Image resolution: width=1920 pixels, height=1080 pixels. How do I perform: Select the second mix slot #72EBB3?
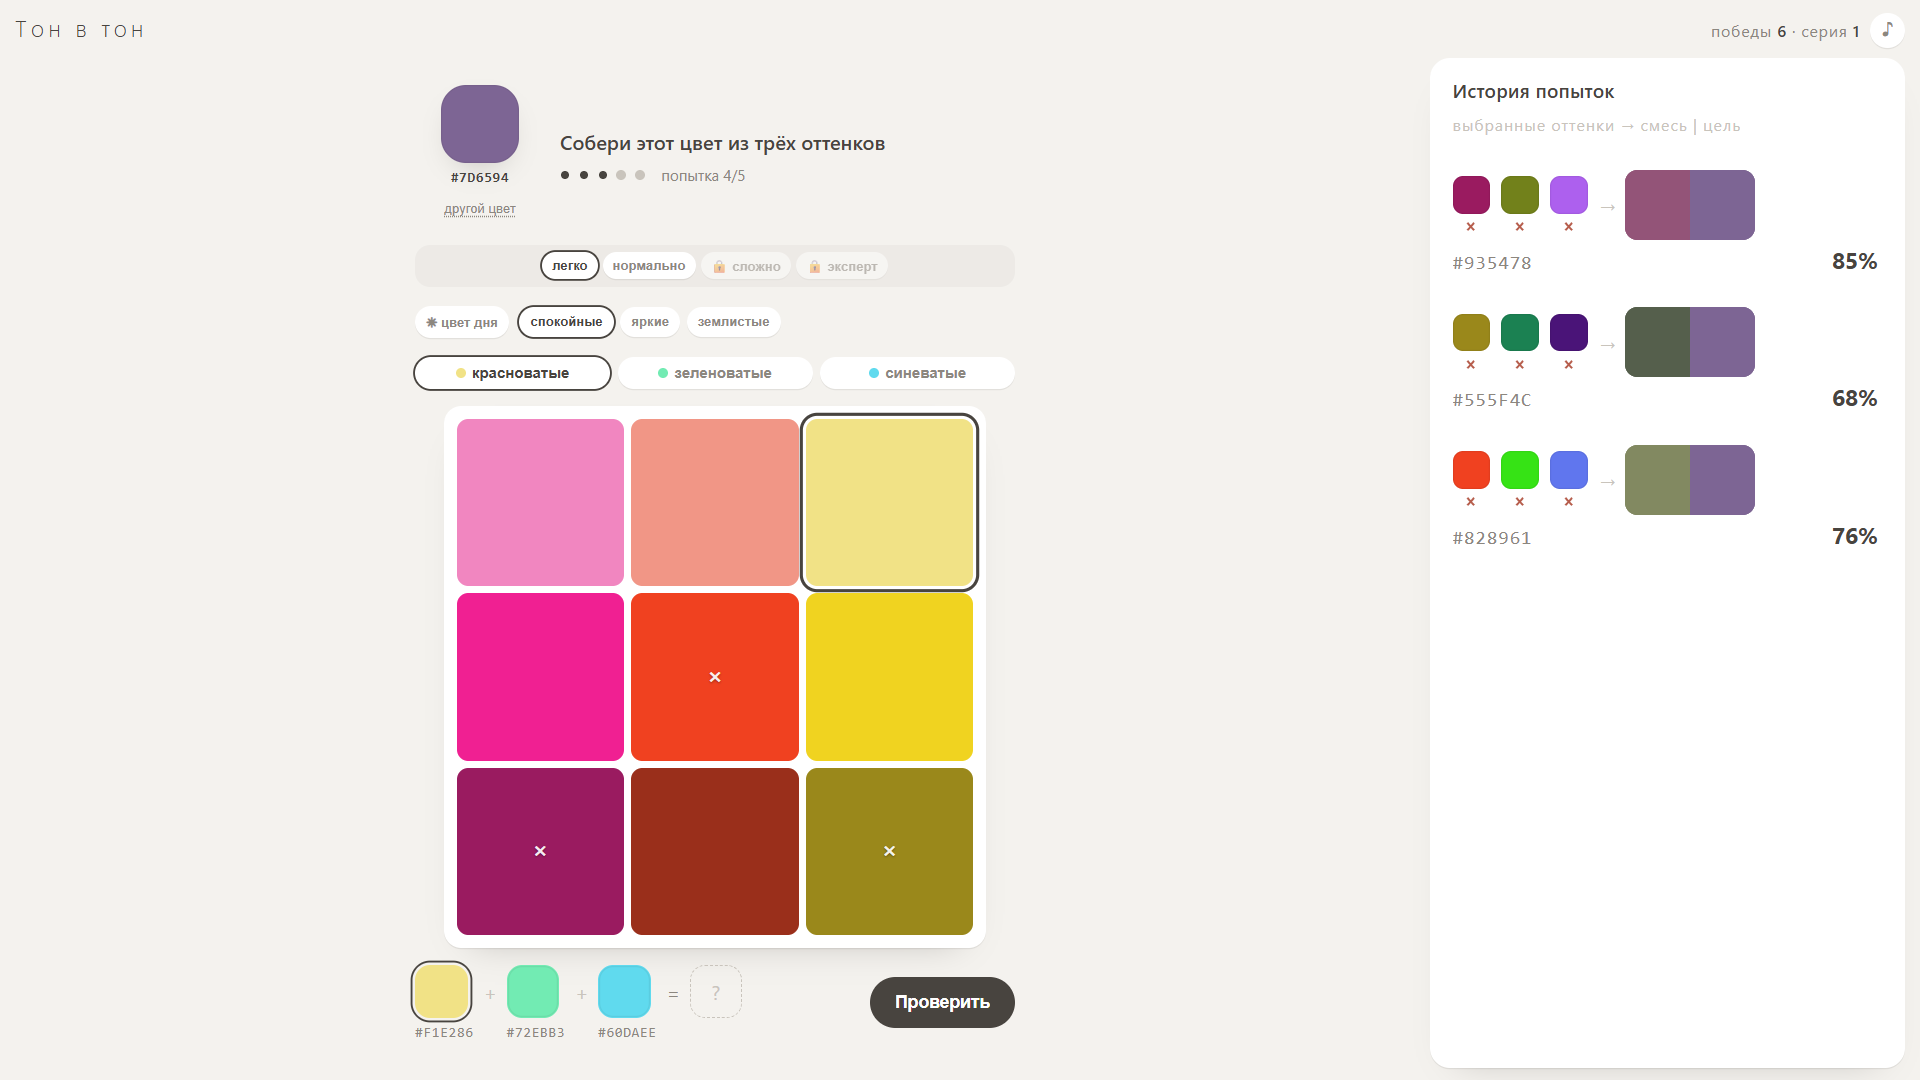tap(533, 991)
